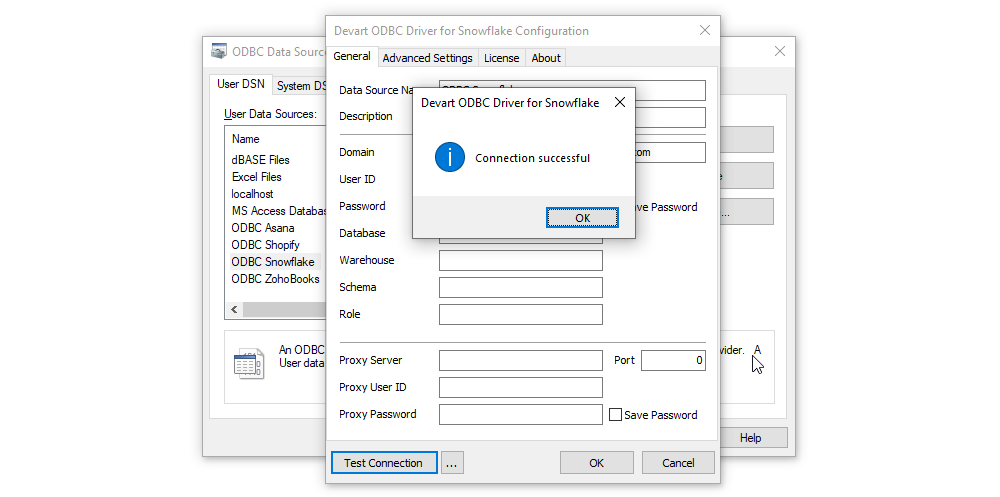Click the data source table icon in info panel
1000x497 pixels.
coord(248,364)
